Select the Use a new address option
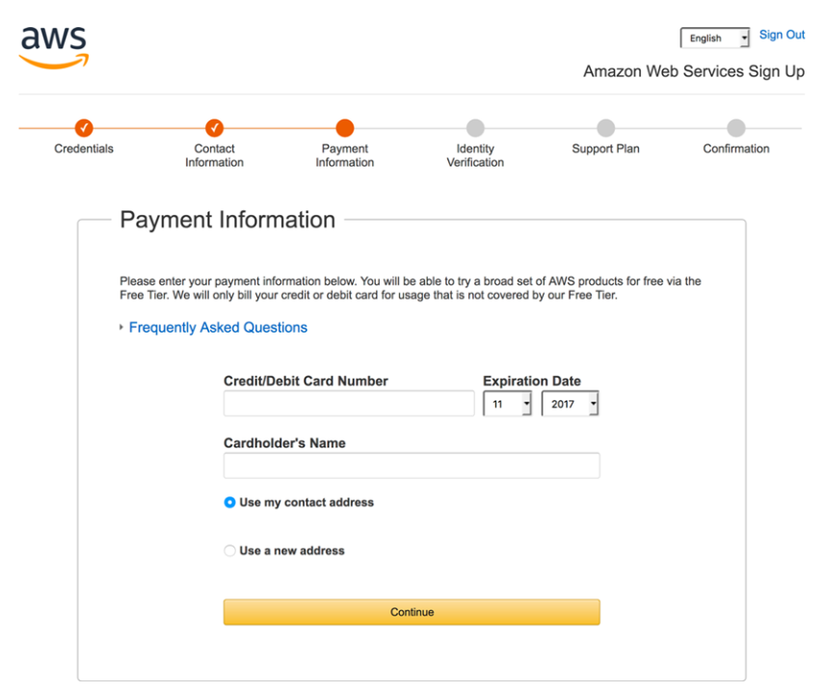The height and width of the screenshot is (692, 825). point(230,551)
